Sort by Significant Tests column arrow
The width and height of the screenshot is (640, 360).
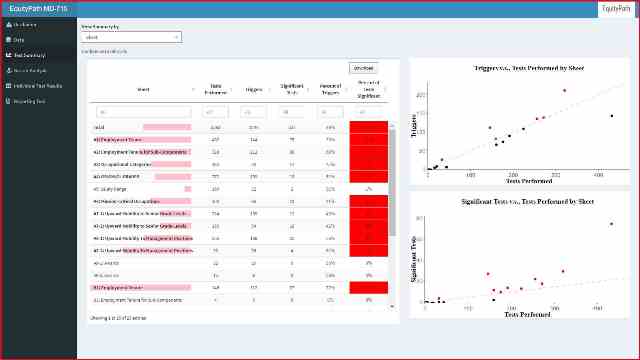click(308, 89)
